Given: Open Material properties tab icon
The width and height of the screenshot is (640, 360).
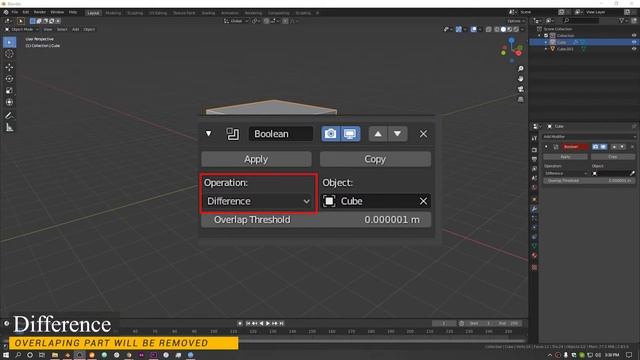Looking at the screenshot, I should (534, 256).
